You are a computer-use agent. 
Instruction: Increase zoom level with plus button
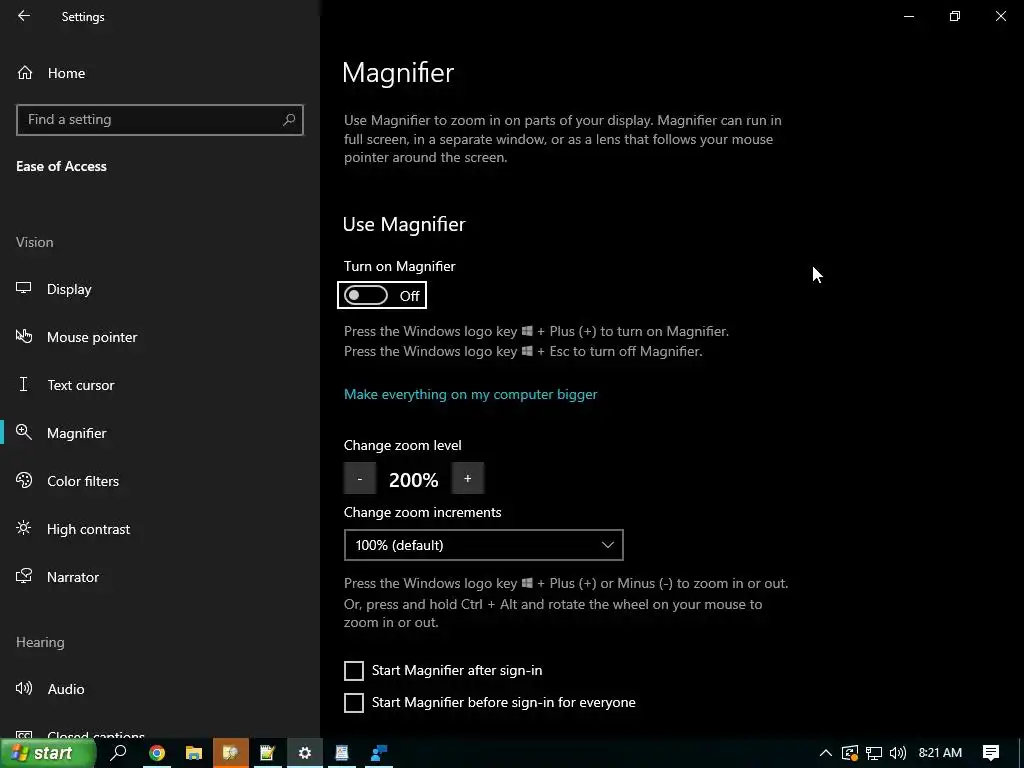pos(468,479)
